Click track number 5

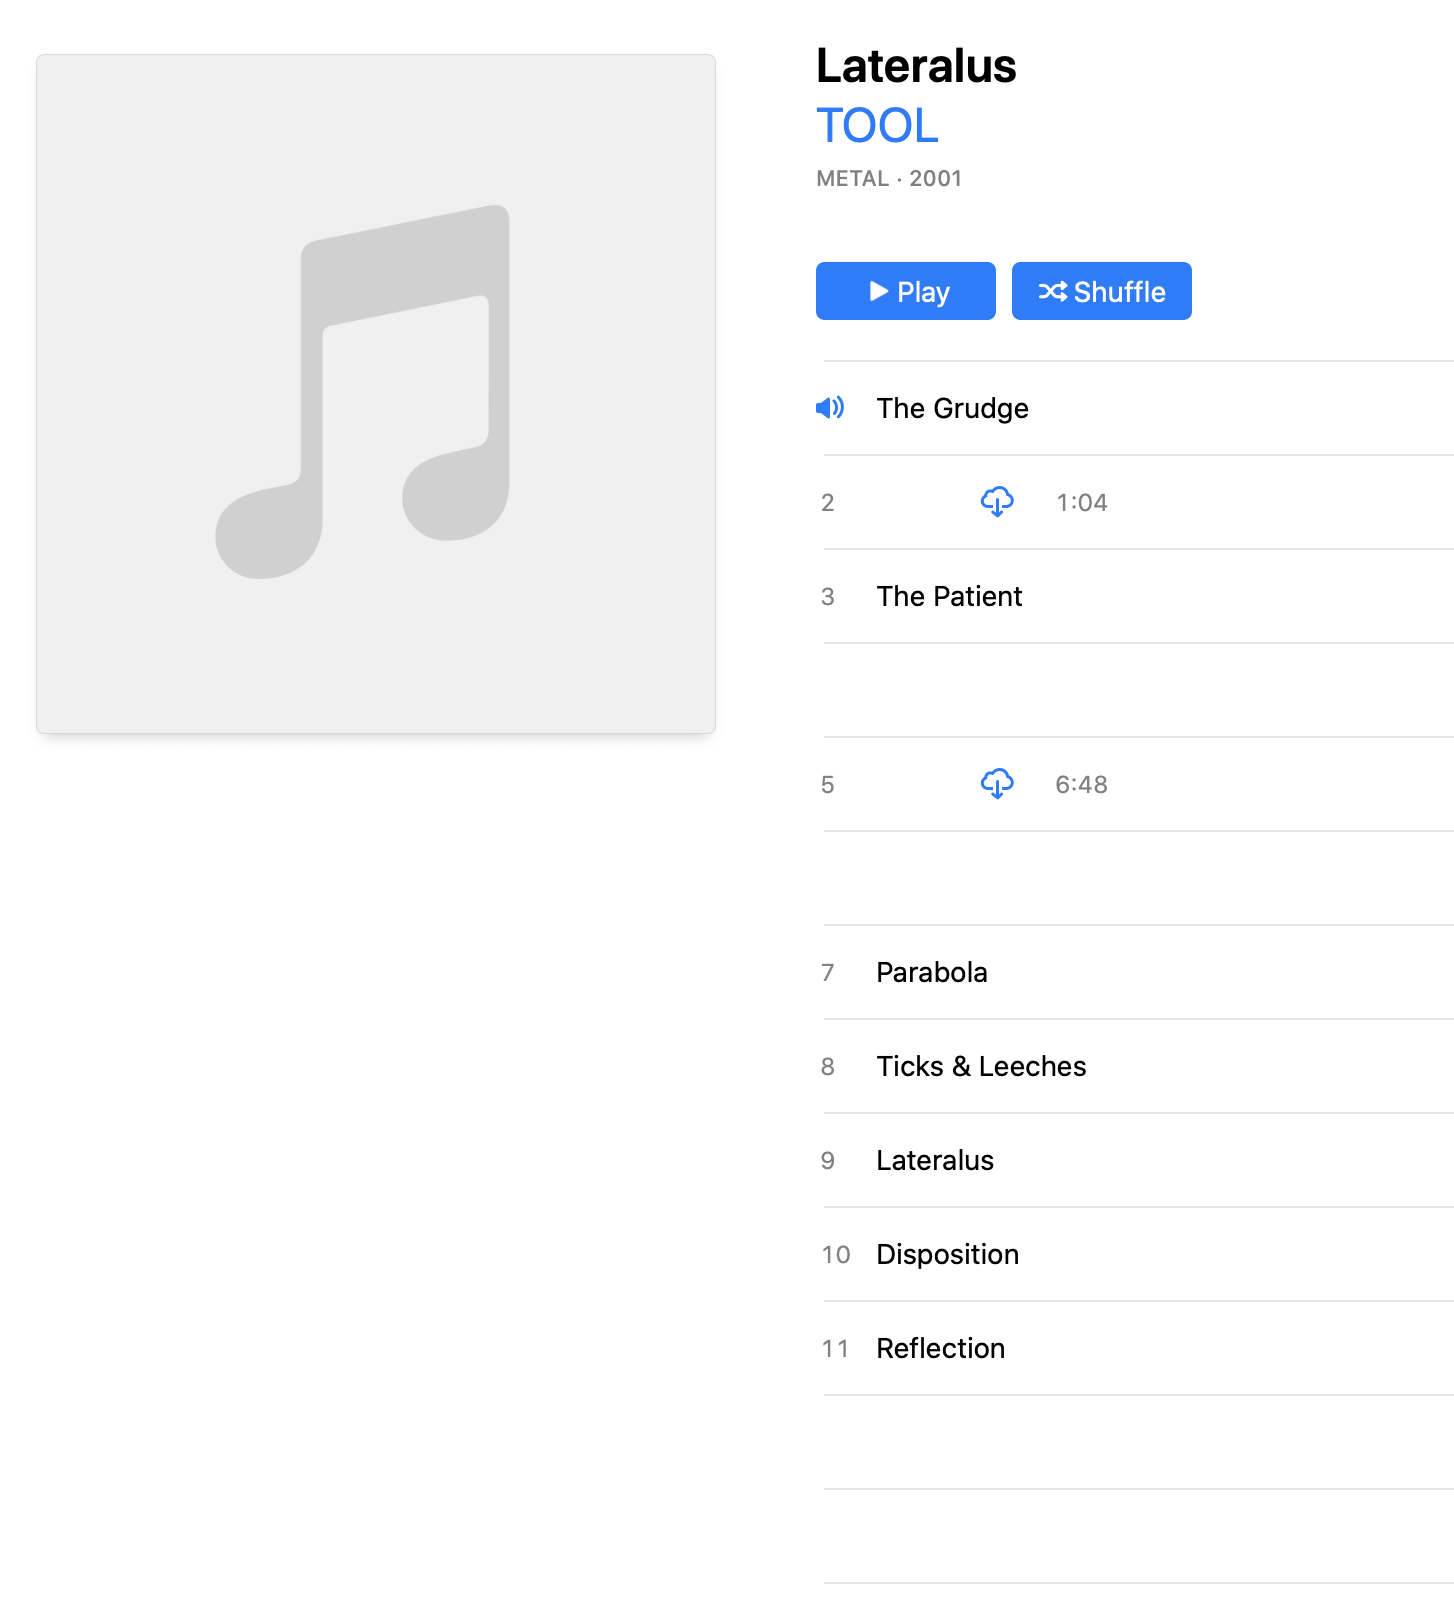tap(828, 784)
